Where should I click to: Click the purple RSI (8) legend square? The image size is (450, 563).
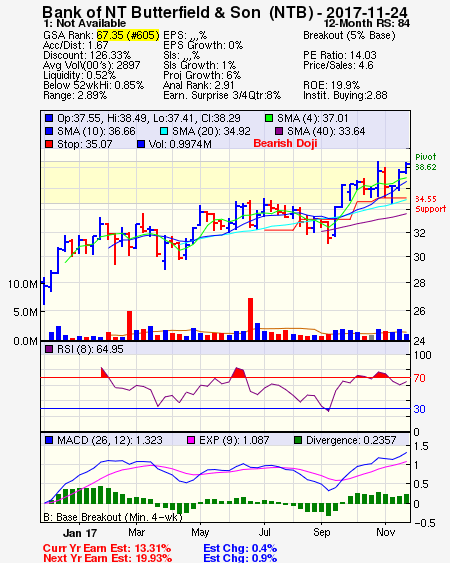coord(49,349)
